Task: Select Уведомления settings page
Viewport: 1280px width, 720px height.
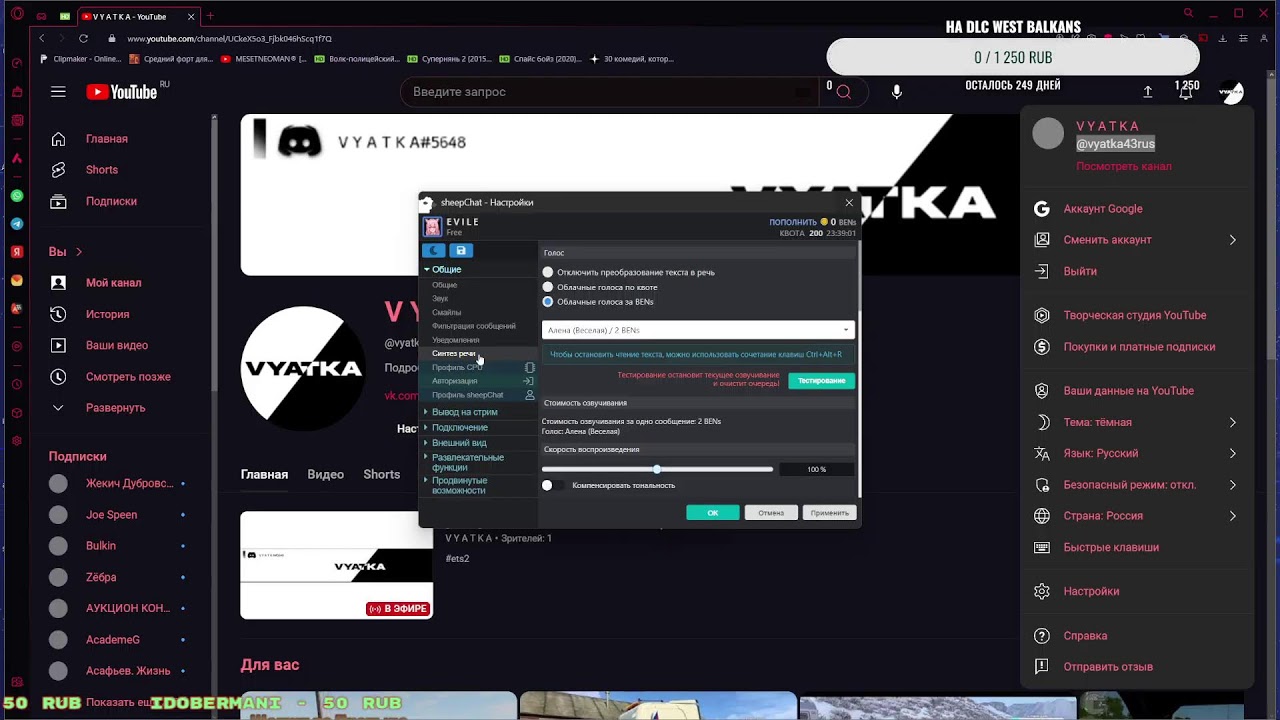Action: [456, 340]
